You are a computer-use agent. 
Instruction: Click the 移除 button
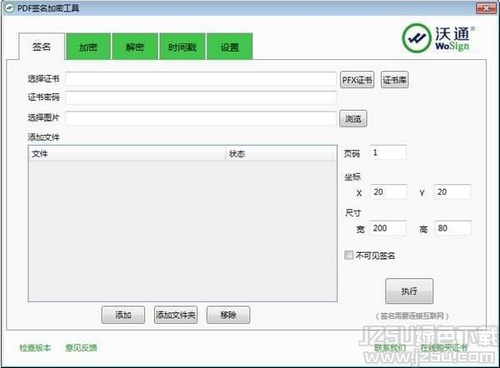228,315
